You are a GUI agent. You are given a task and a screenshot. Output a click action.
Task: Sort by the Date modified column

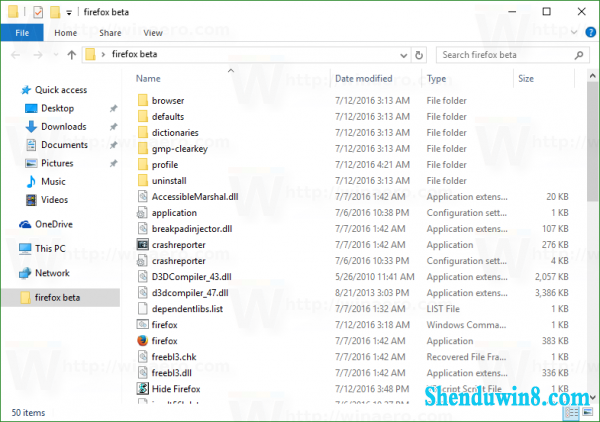(x=364, y=78)
